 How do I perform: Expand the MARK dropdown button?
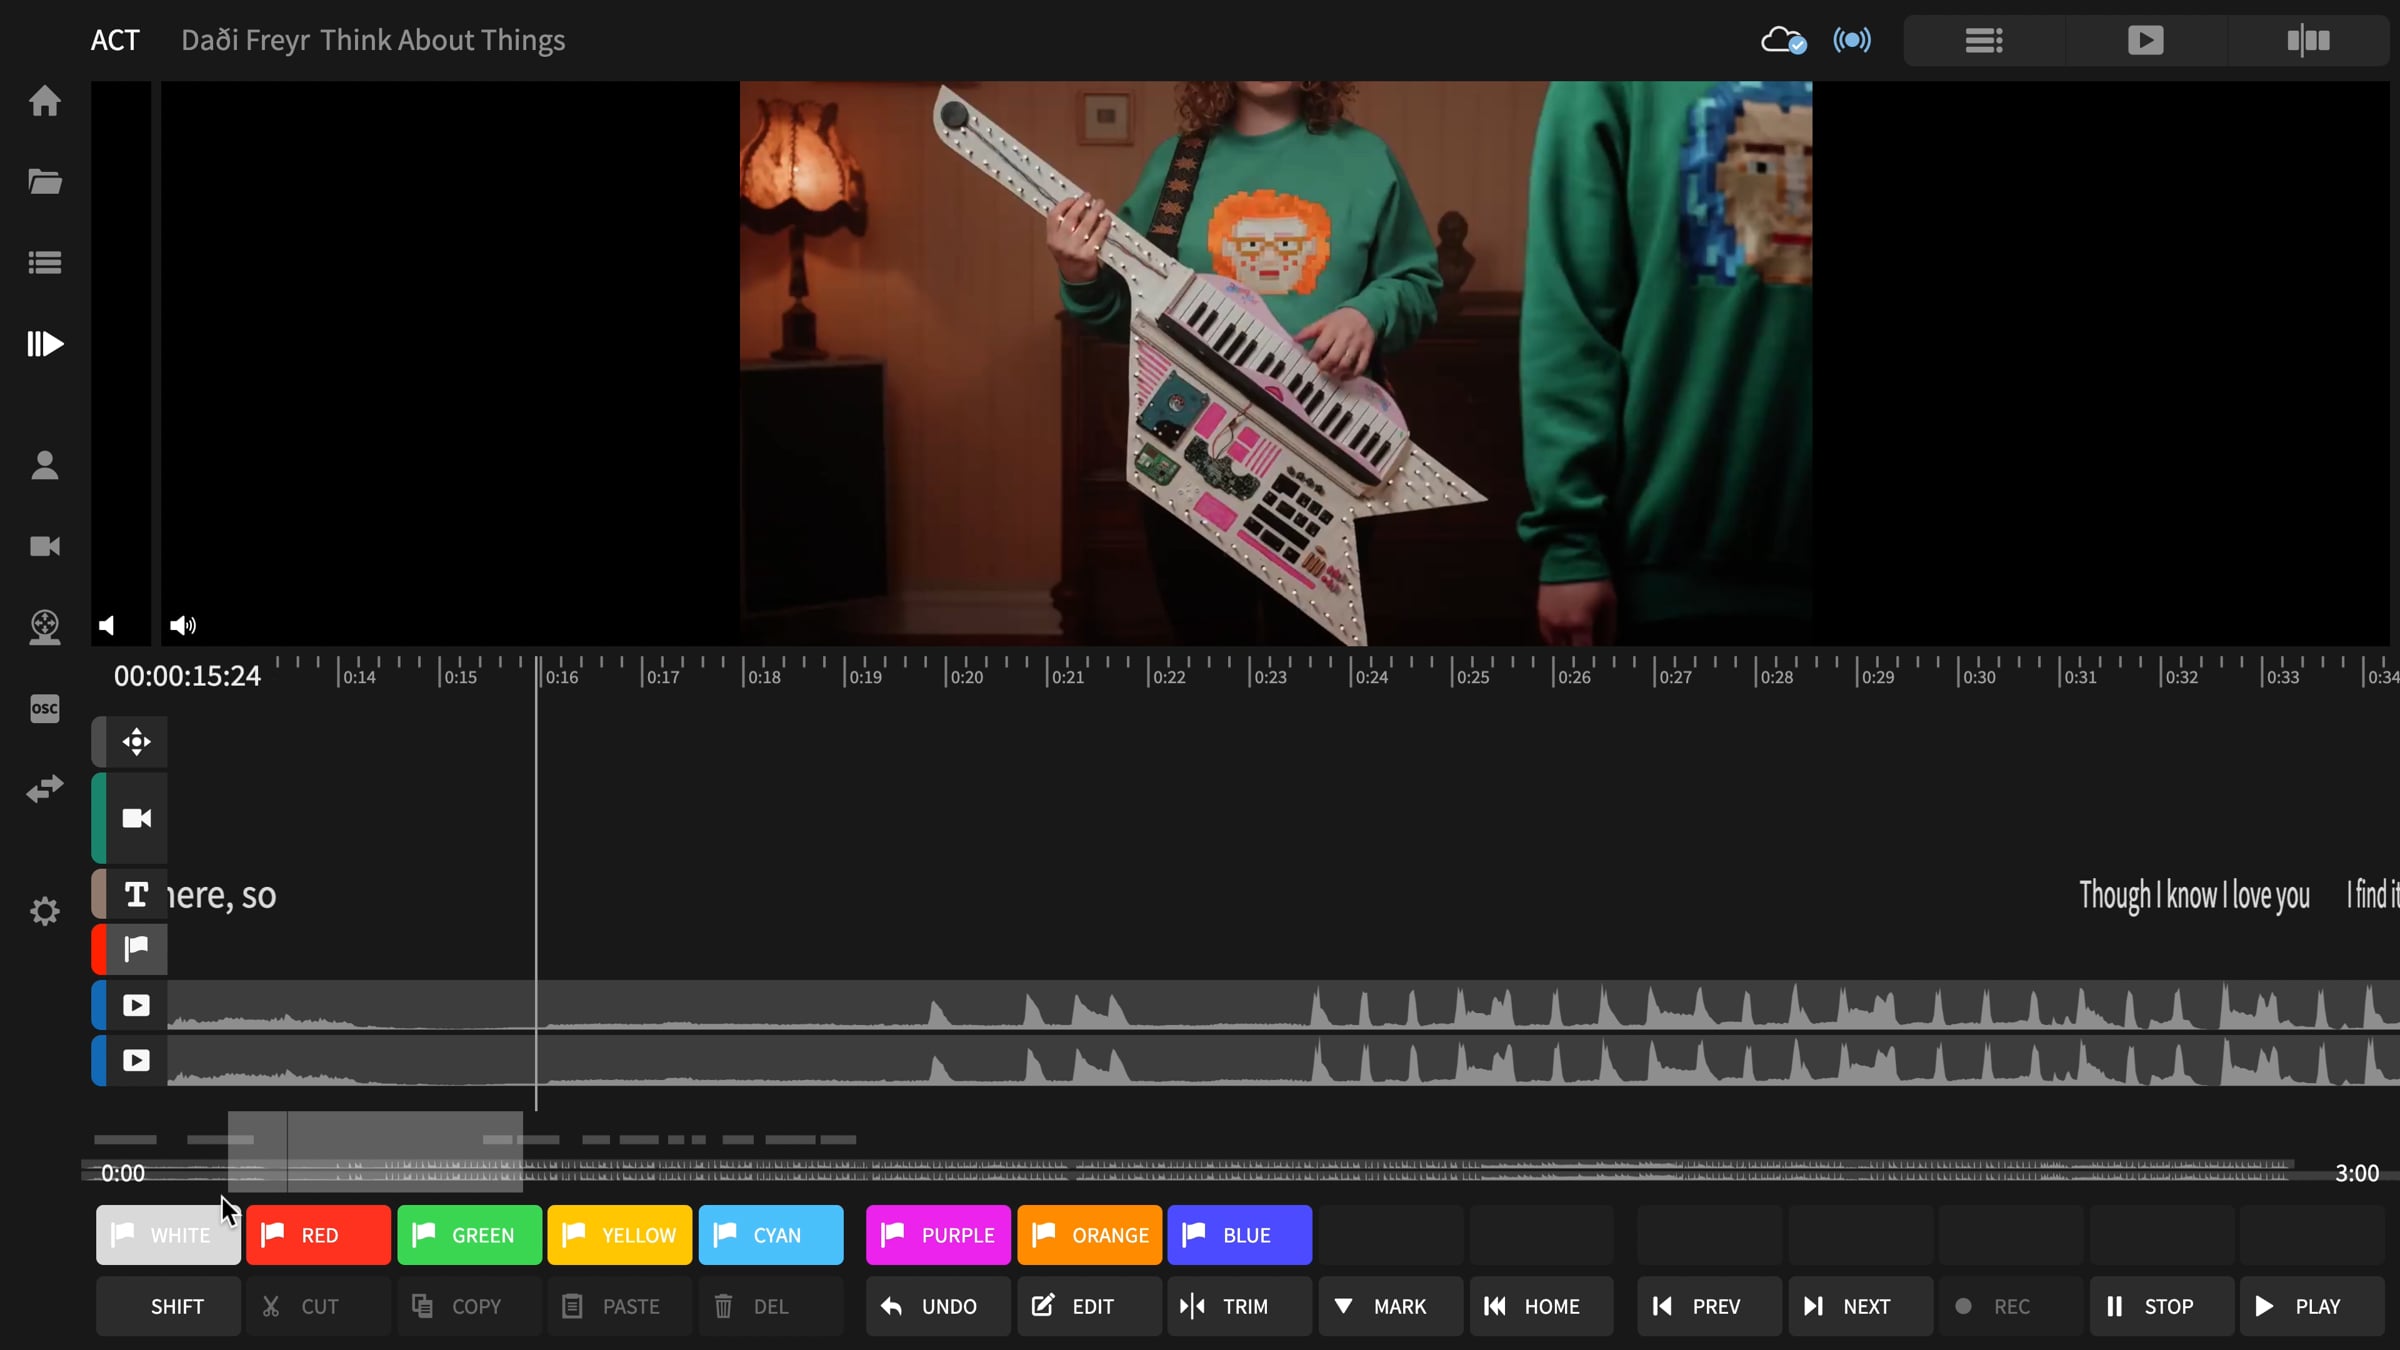coord(1390,1306)
